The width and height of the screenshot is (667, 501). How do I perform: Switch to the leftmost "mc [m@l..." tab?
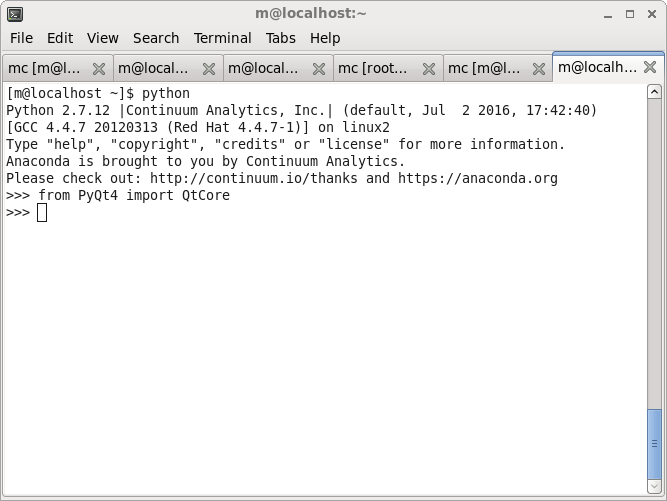pyautogui.click(x=45, y=69)
